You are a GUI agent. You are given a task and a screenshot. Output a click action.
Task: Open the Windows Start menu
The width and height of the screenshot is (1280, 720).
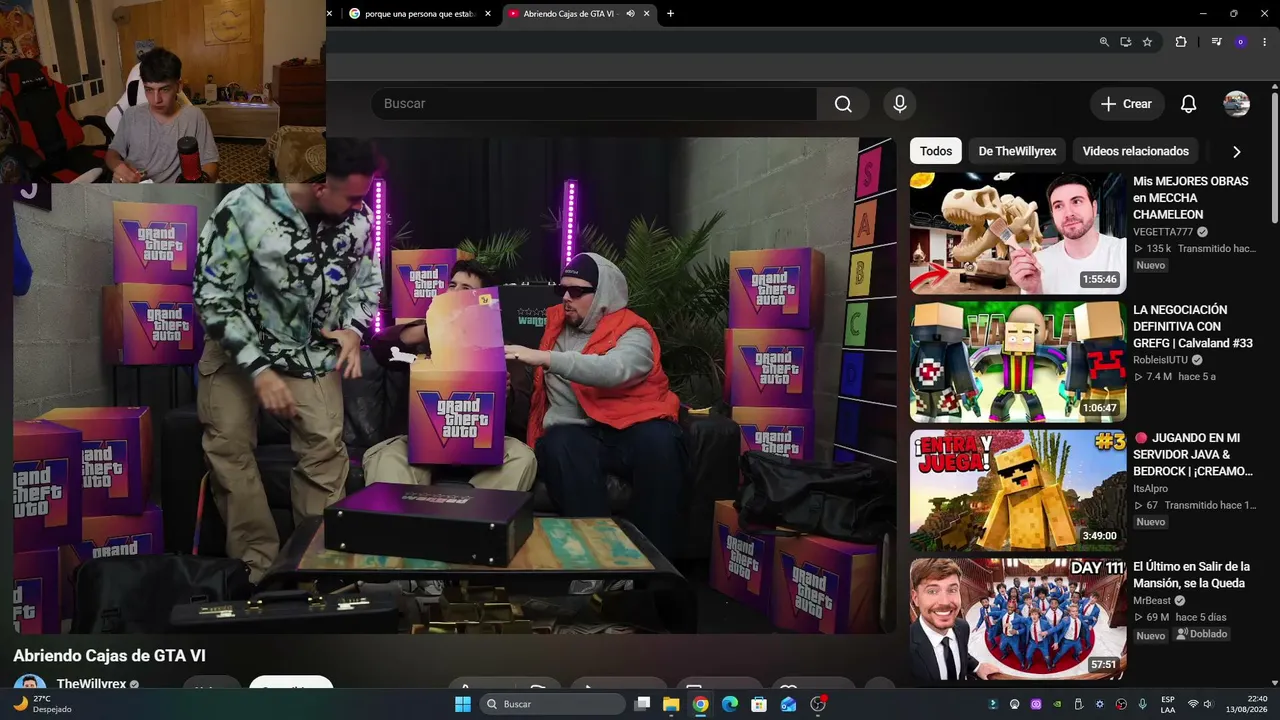point(463,704)
